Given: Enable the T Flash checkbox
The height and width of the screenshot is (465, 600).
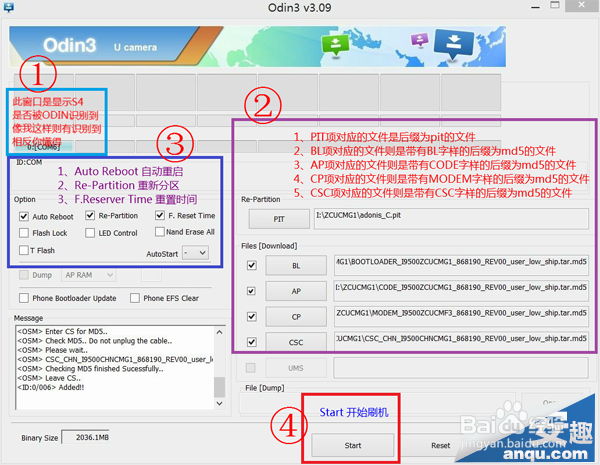Looking at the screenshot, I should coord(24,250).
